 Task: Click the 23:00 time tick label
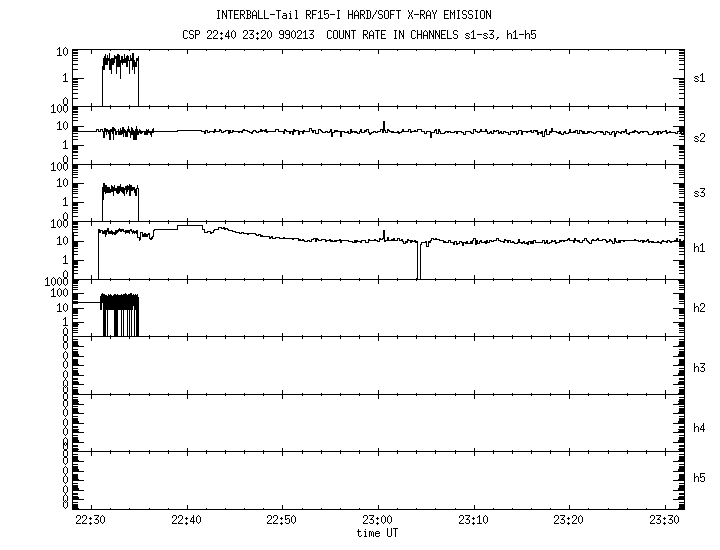click(x=377, y=520)
